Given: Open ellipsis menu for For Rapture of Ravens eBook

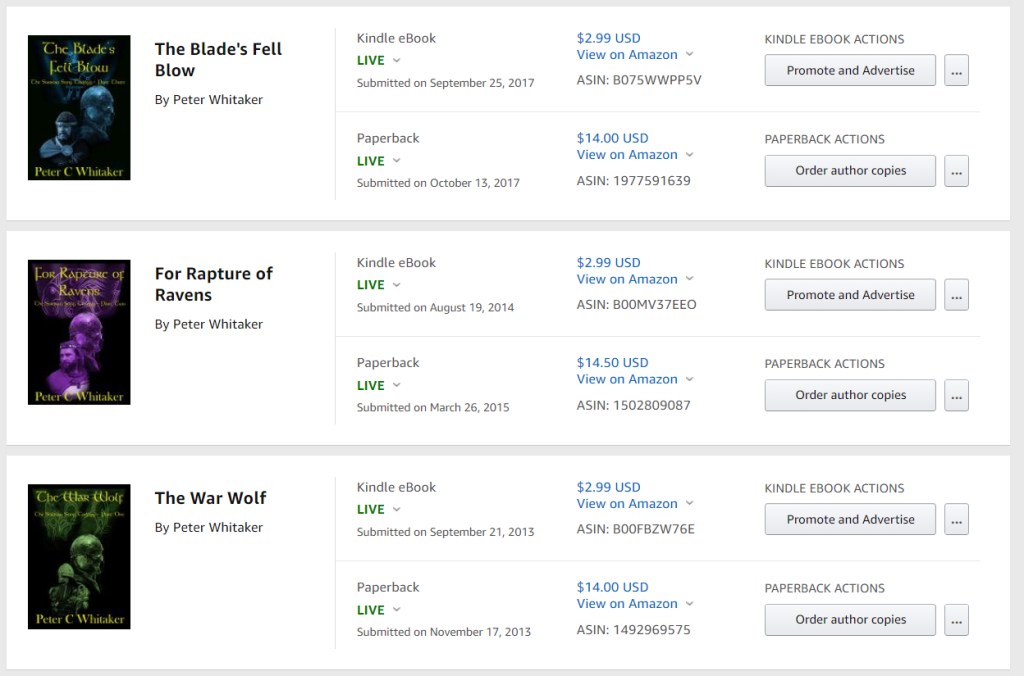Looking at the screenshot, I should click(x=956, y=295).
